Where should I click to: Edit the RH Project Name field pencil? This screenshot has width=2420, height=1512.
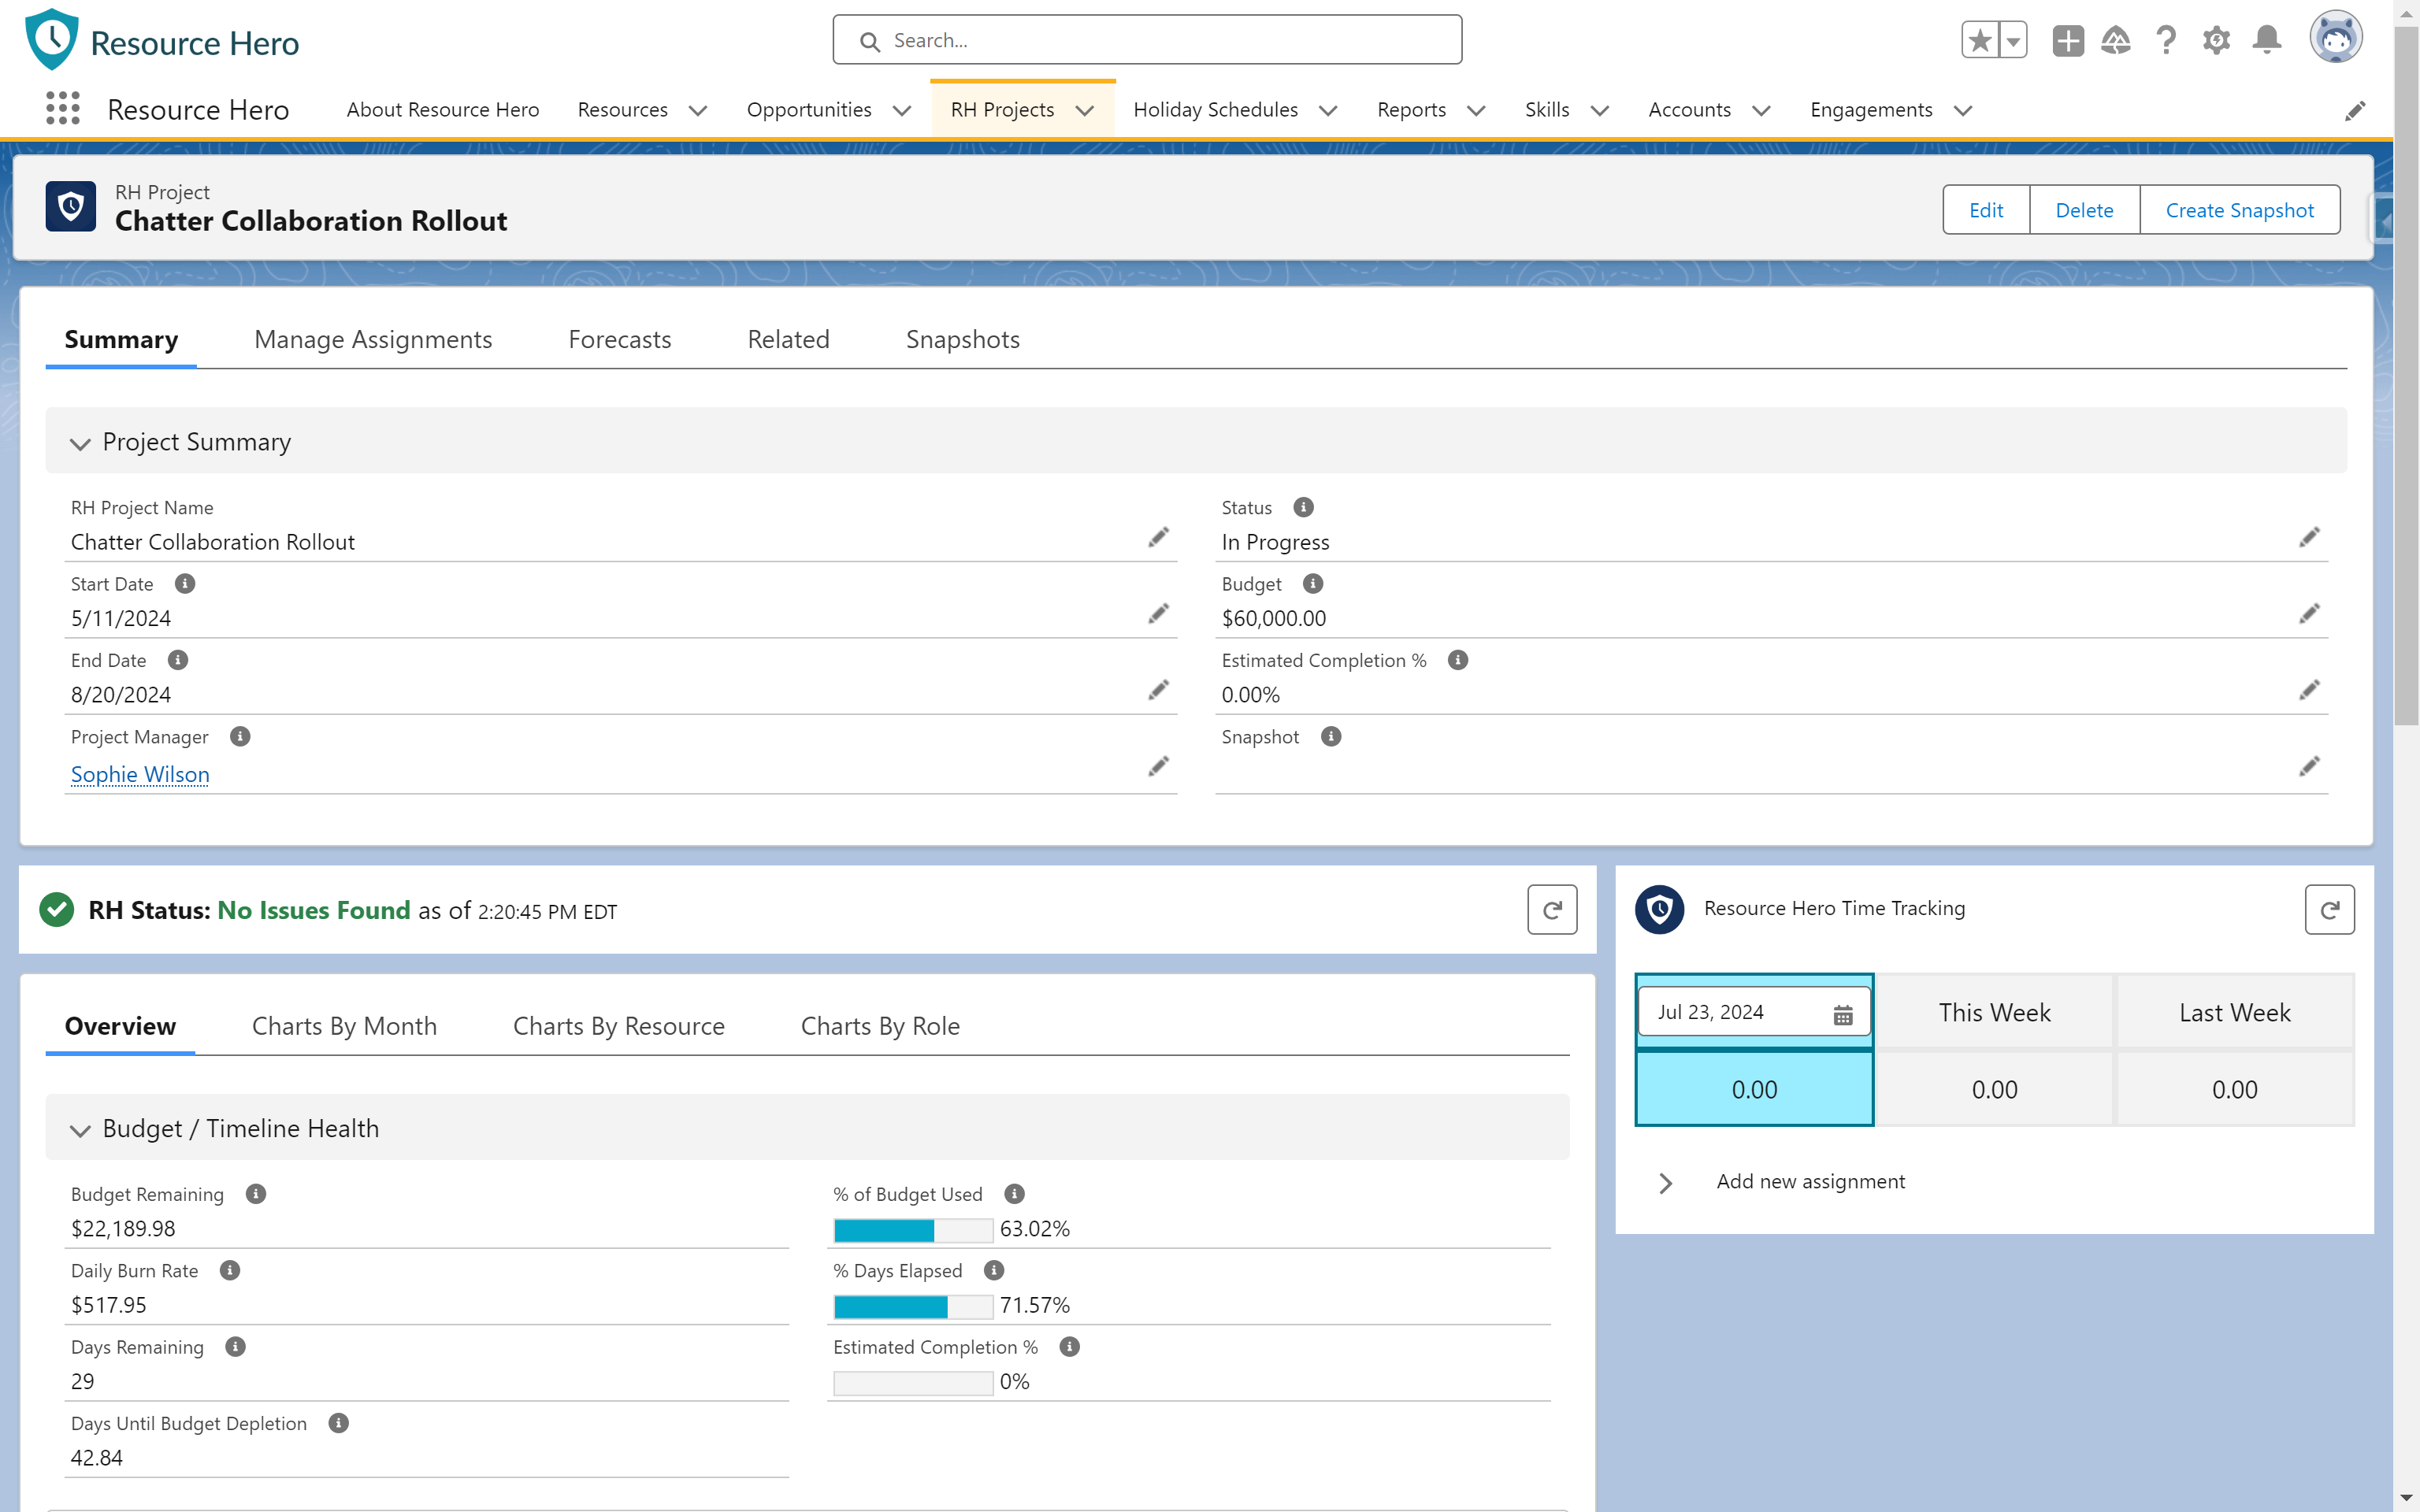point(1158,538)
